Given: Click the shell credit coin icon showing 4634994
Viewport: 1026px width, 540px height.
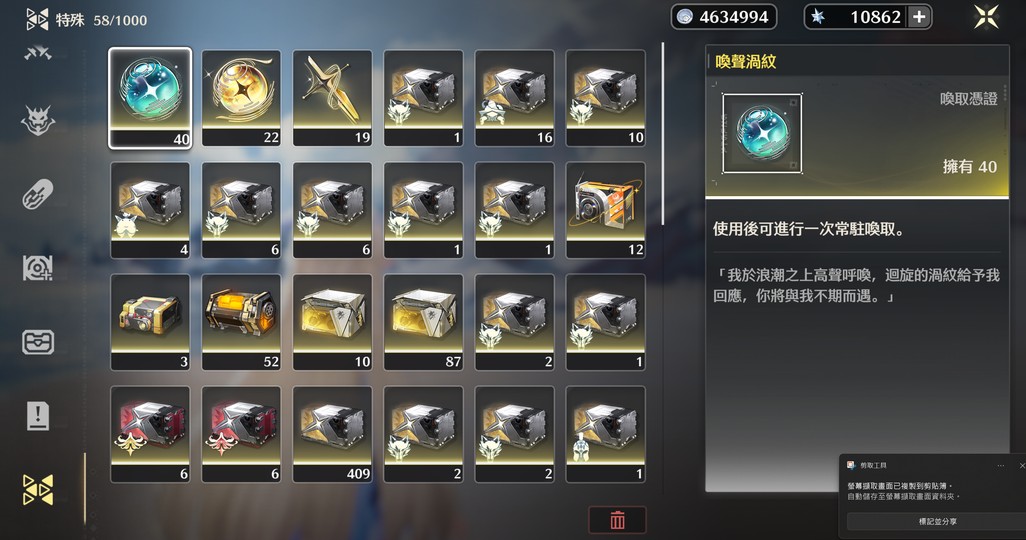Looking at the screenshot, I should point(685,17).
